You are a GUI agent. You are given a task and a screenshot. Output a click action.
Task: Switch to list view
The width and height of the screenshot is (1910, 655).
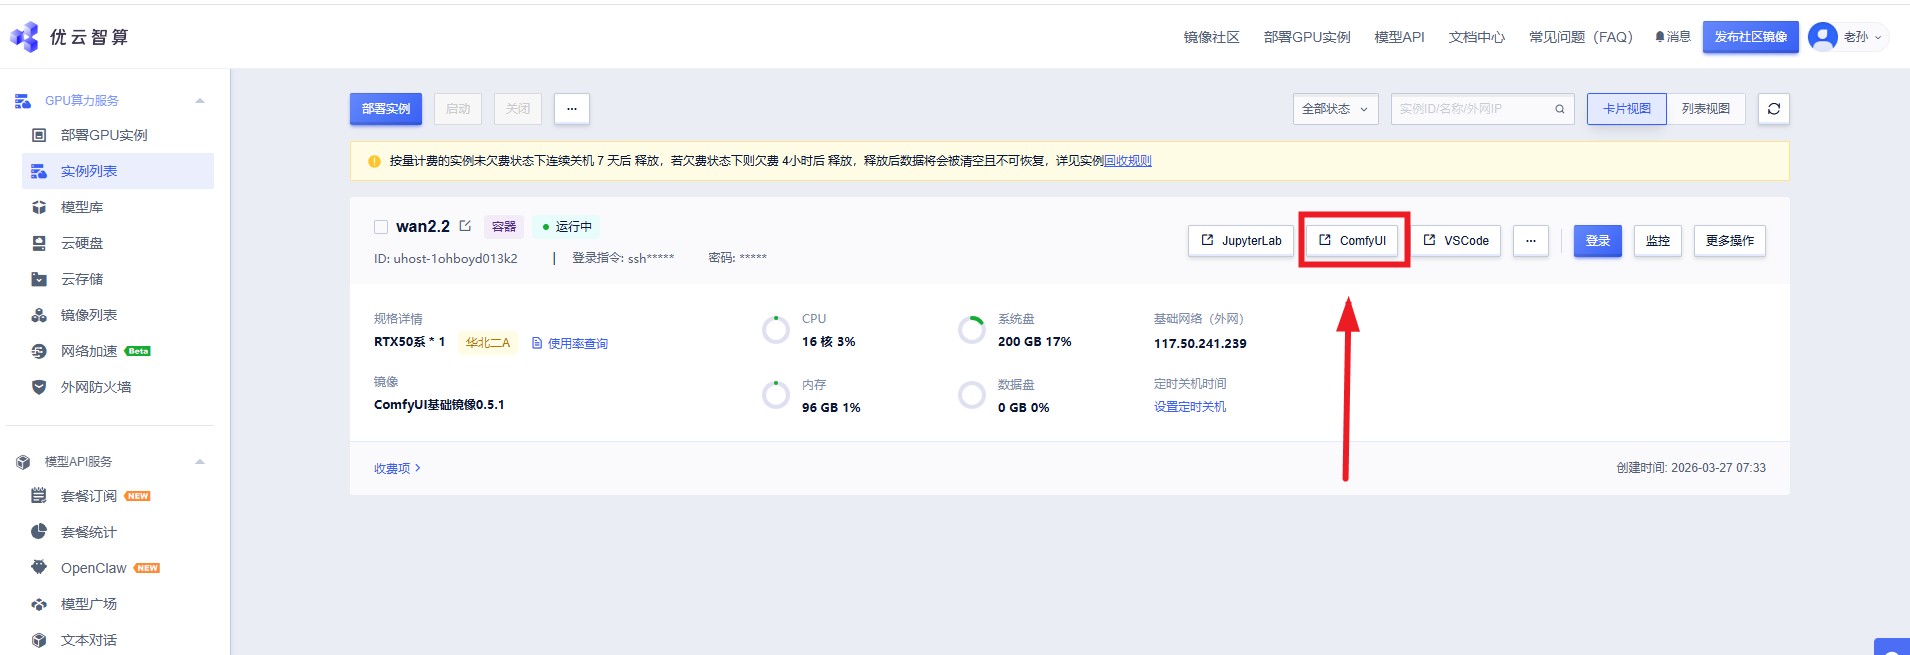coord(1705,109)
